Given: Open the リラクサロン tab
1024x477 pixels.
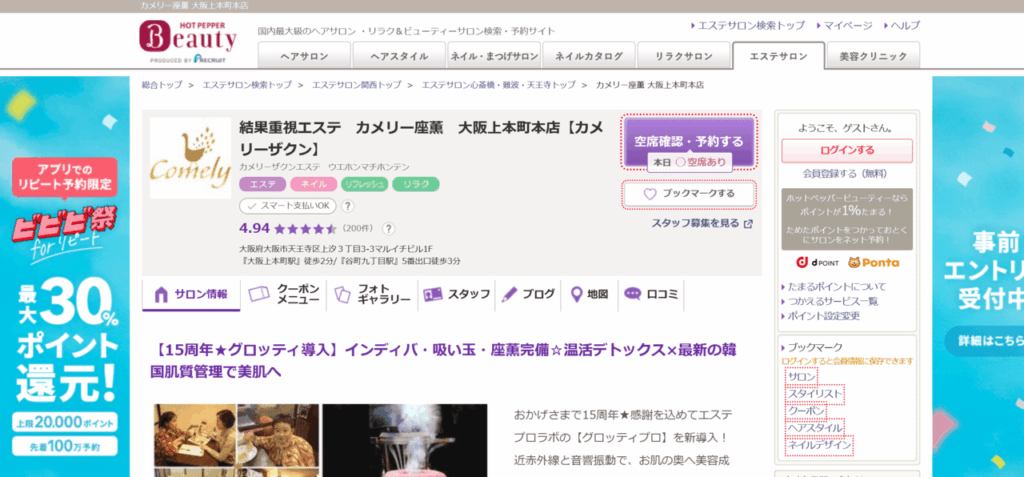Looking at the screenshot, I should 684,56.
